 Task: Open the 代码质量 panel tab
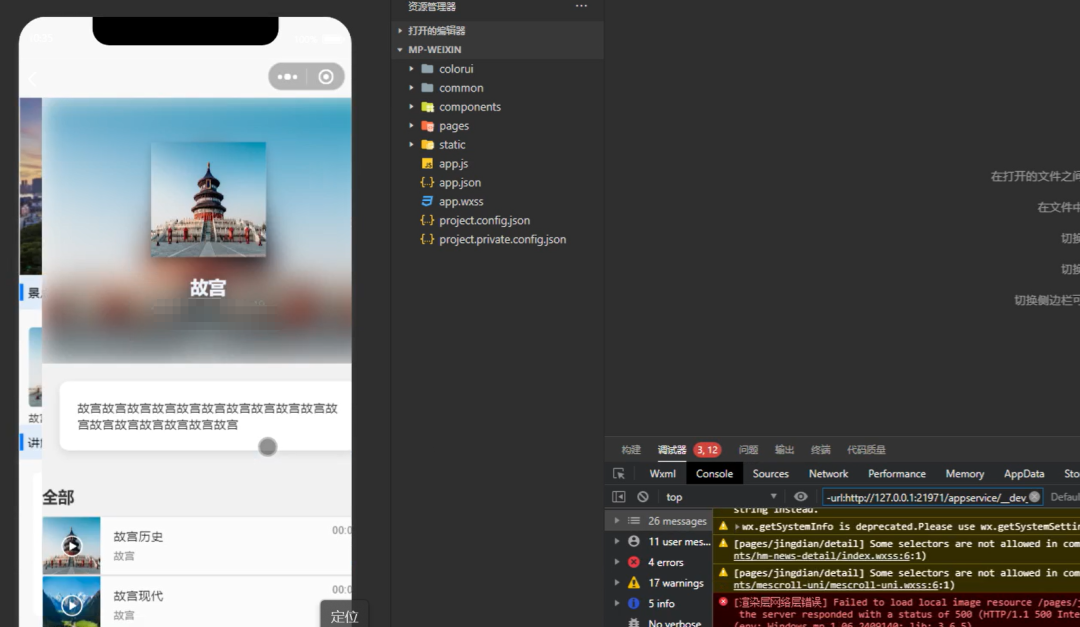pos(866,450)
